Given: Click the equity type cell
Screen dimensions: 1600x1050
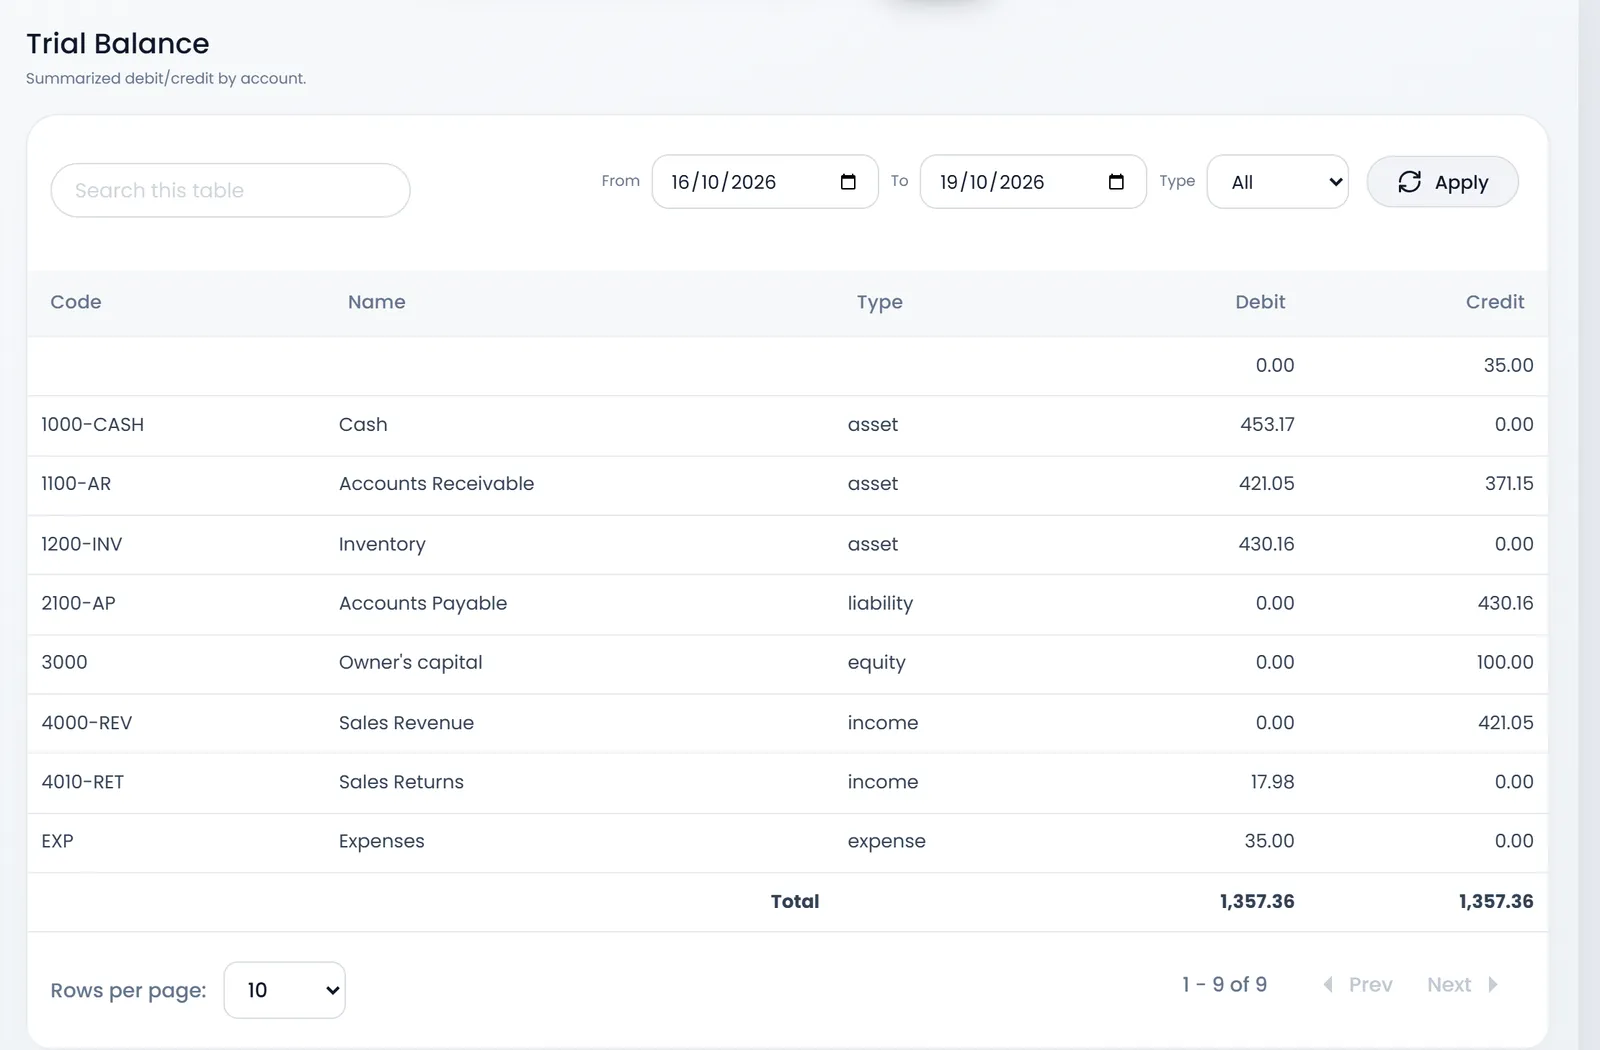Looking at the screenshot, I should pos(876,662).
